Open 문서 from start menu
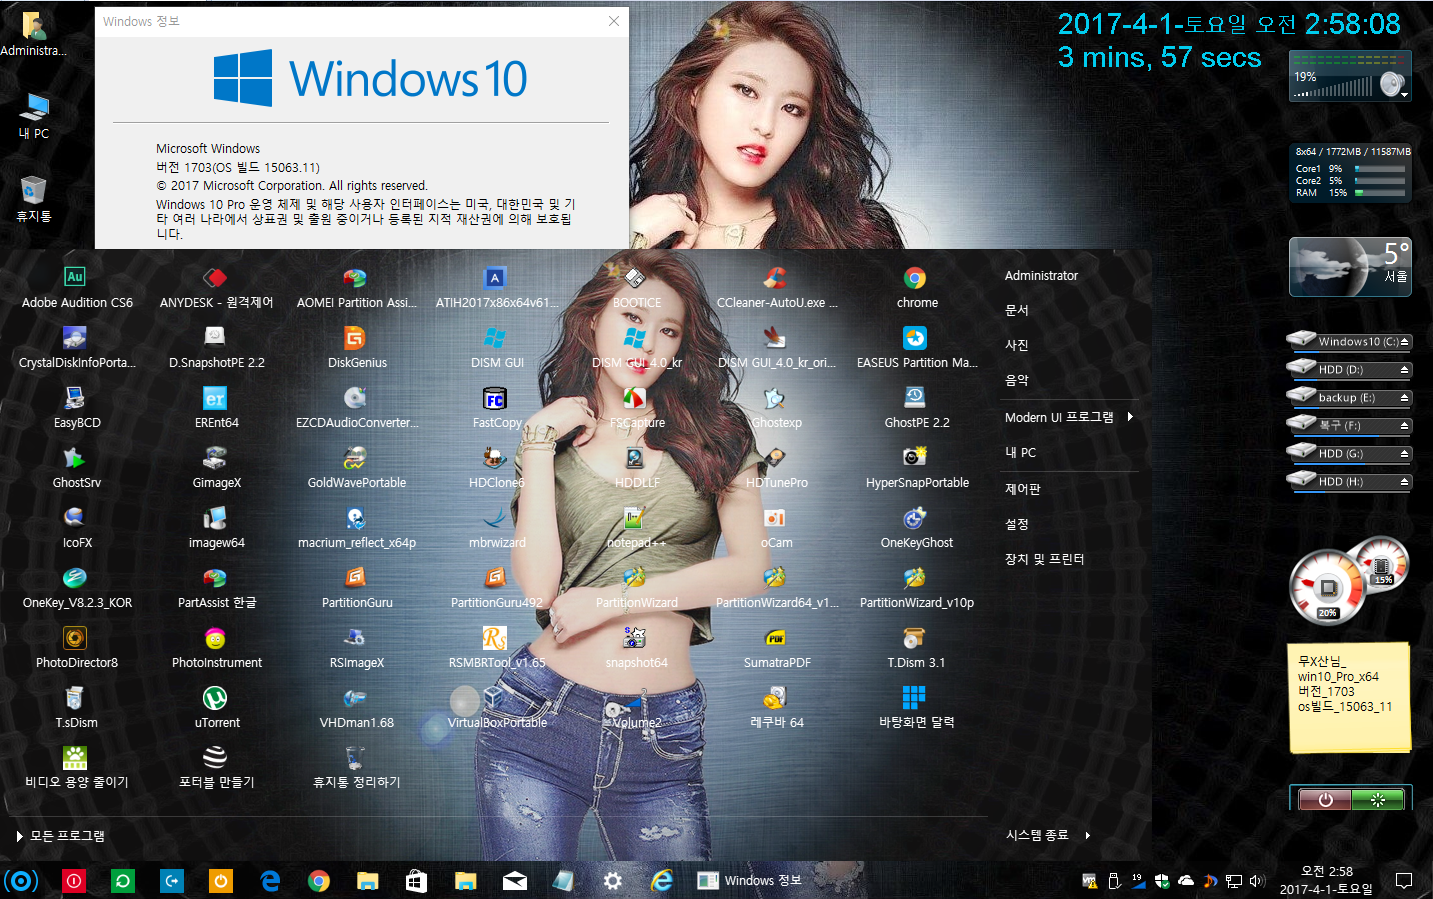Image resolution: width=1433 pixels, height=899 pixels. (1016, 311)
